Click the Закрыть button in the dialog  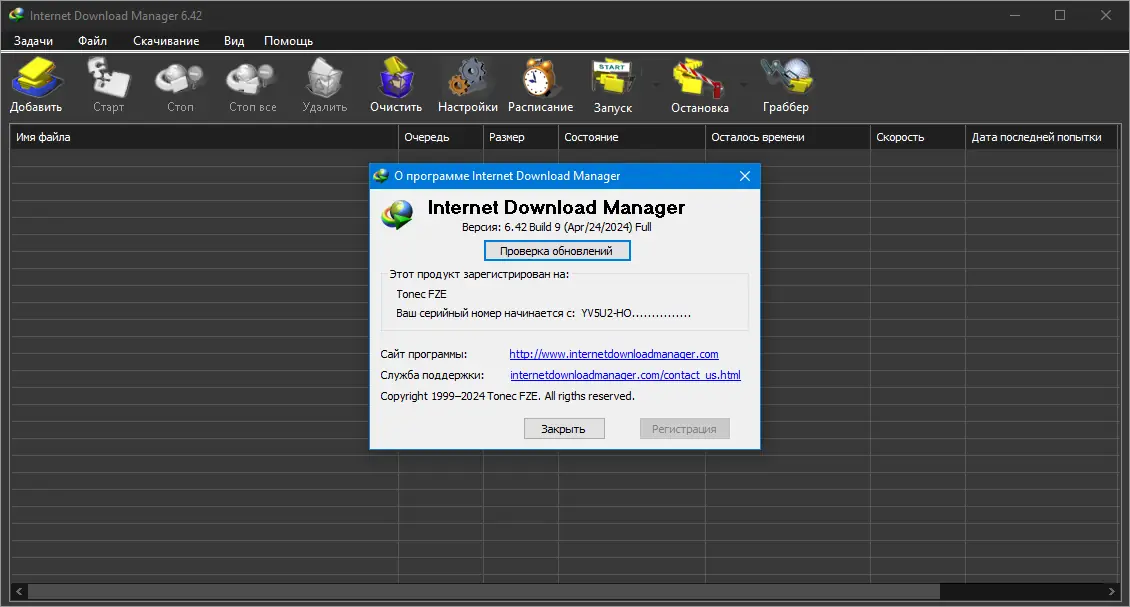click(564, 428)
